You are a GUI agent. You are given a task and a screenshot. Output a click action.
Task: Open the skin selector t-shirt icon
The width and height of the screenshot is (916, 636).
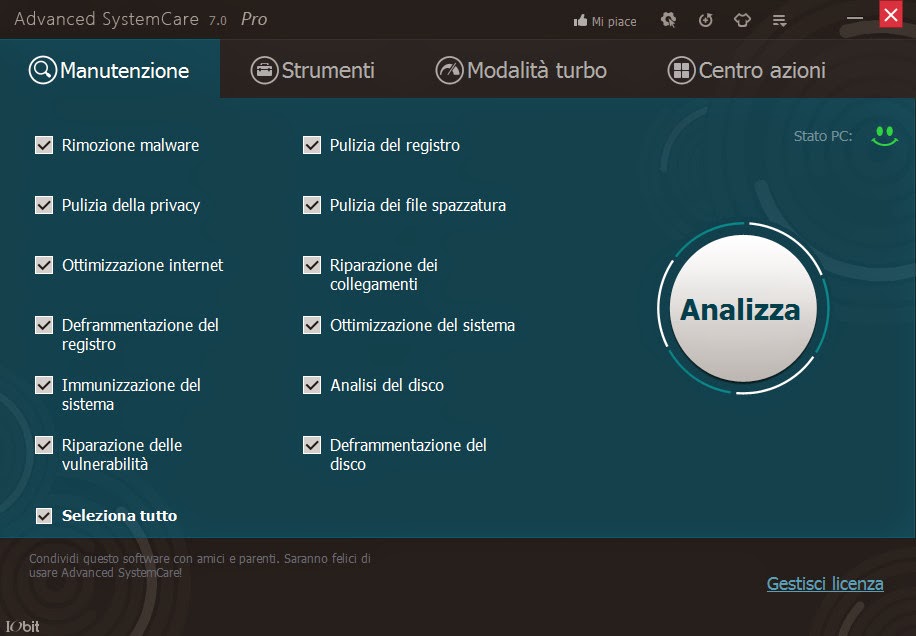[x=742, y=19]
